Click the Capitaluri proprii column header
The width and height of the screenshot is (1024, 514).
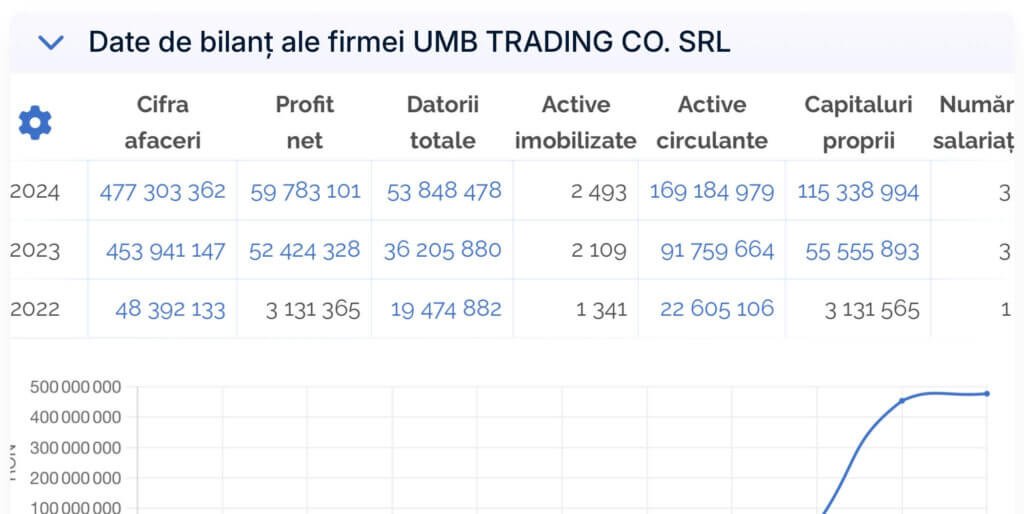858,122
